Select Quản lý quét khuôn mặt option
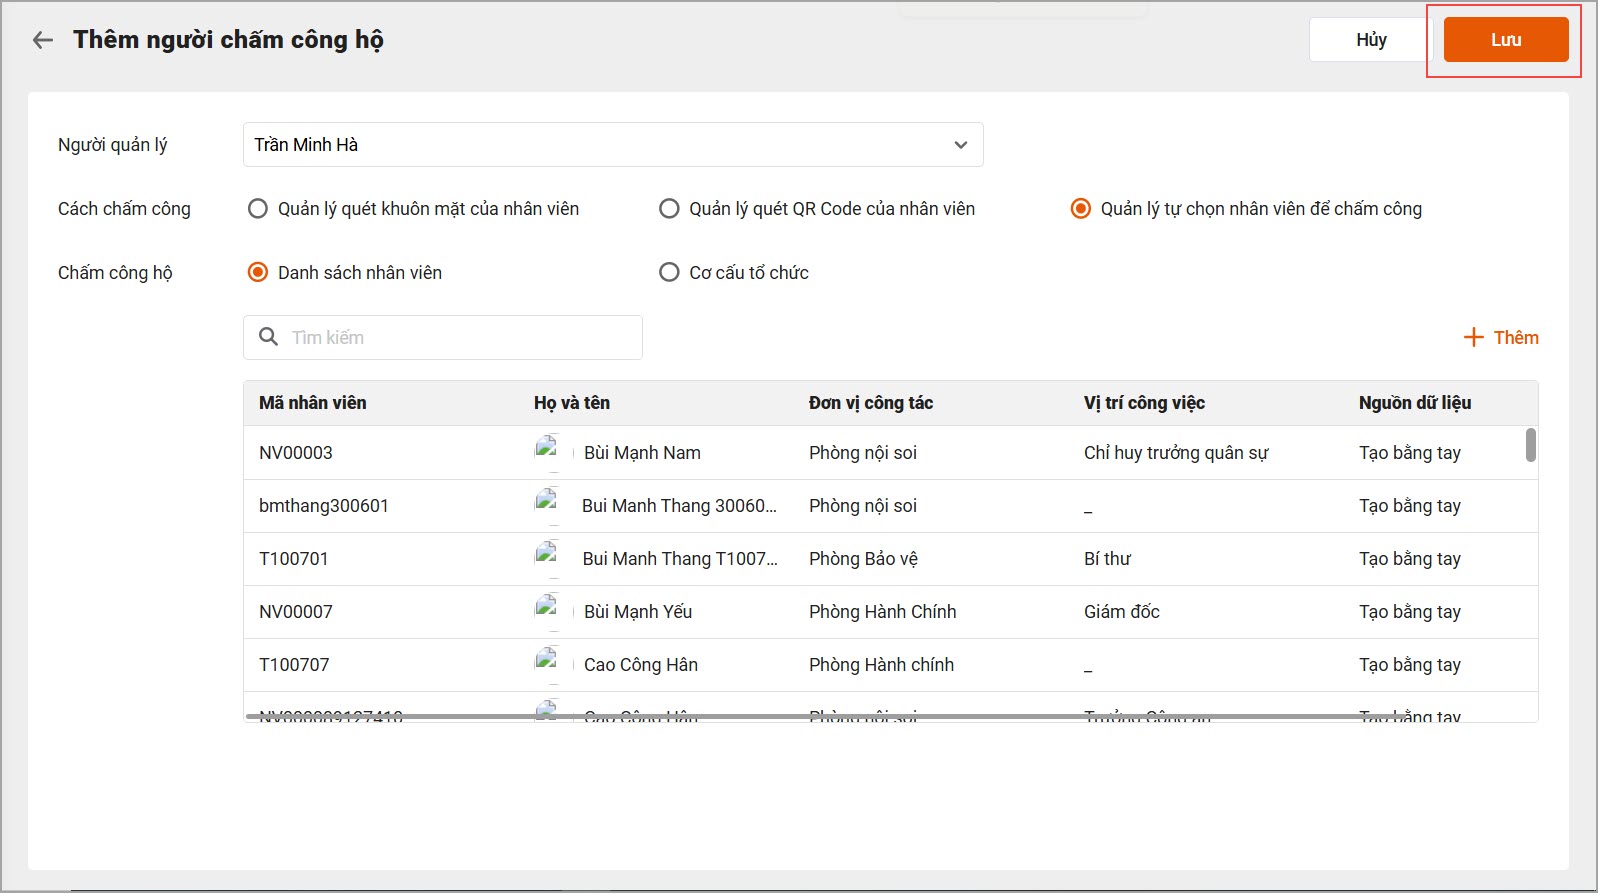This screenshot has height=893, width=1598. click(258, 209)
